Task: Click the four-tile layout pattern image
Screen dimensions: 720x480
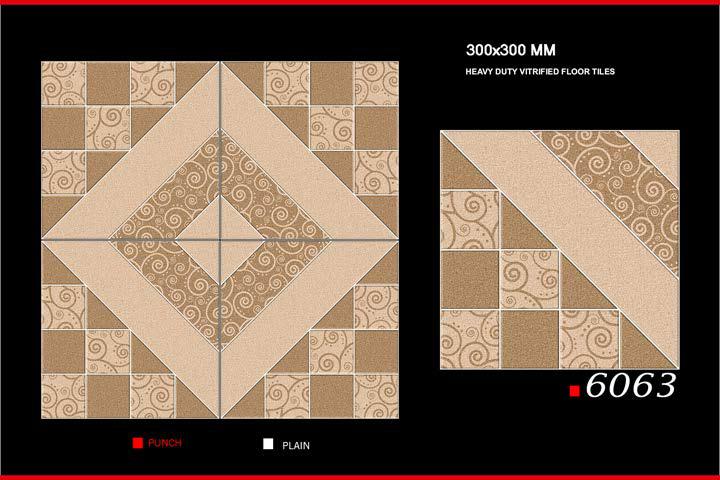Action: tap(220, 240)
